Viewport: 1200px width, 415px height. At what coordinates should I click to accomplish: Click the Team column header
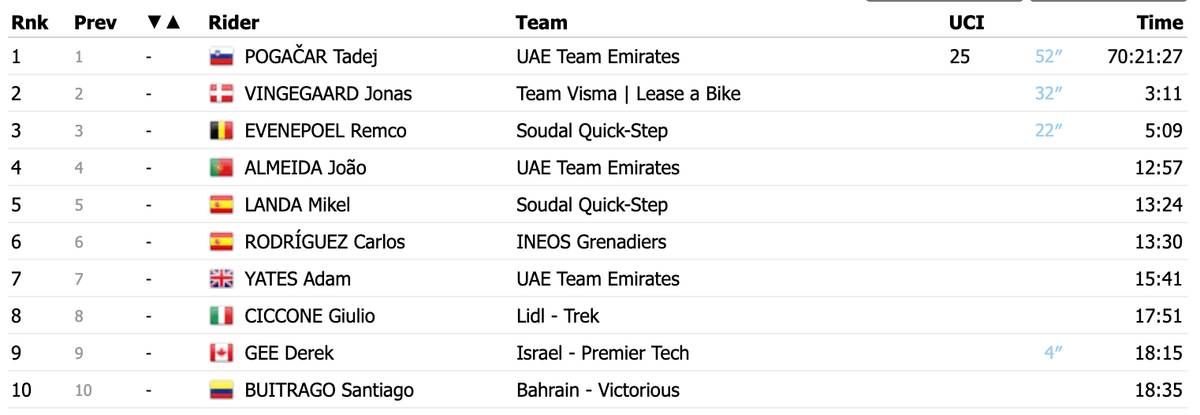pos(541,22)
